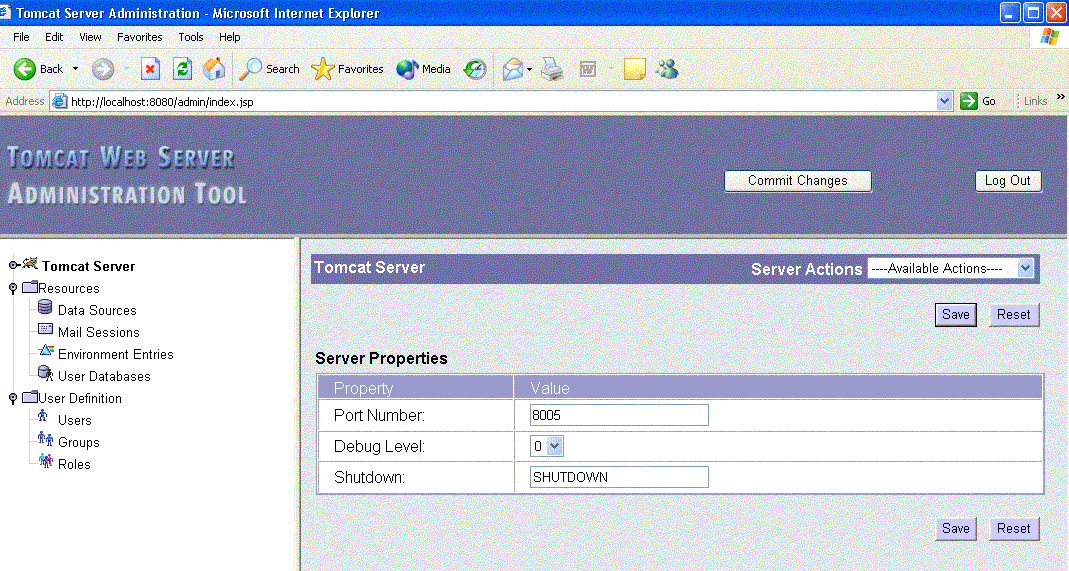Click the Environment Entries icon
This screenshot has width=1069, height=571.
point(45,352)
